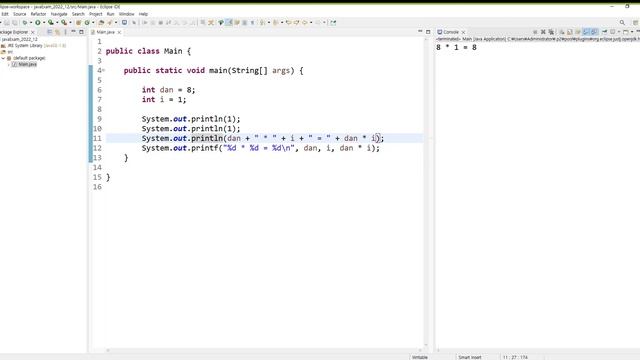
Task: Open the Search menu
Action: pos(78,14)
